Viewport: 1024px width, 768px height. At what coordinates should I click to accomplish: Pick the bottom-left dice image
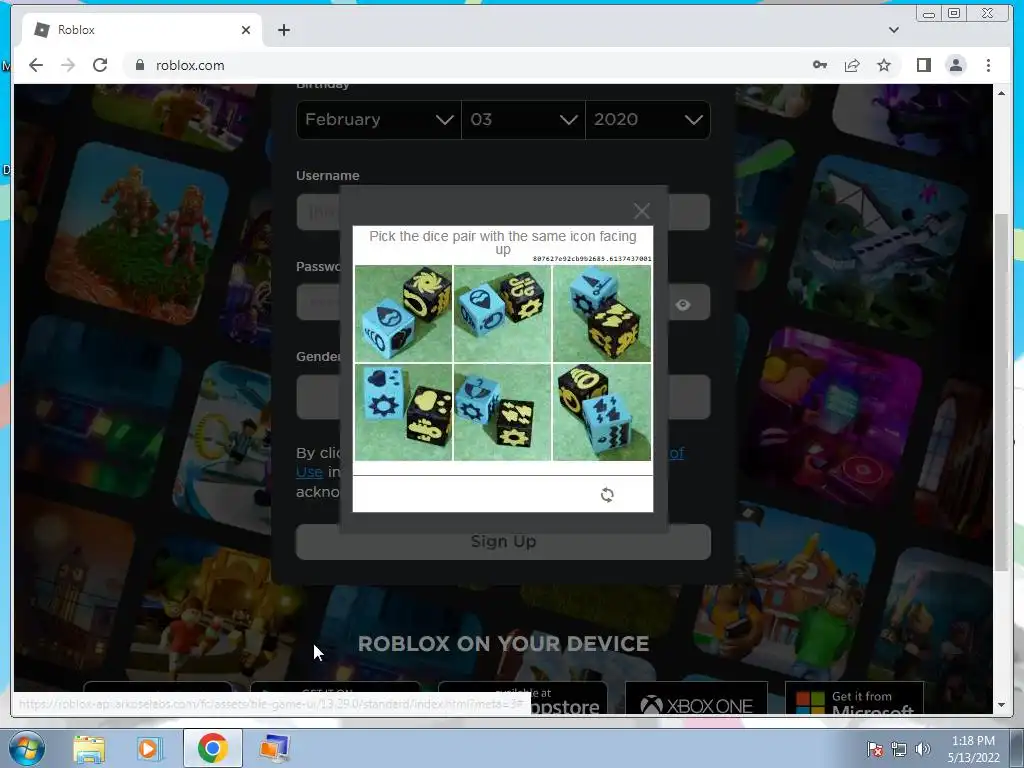coord(404,412)
